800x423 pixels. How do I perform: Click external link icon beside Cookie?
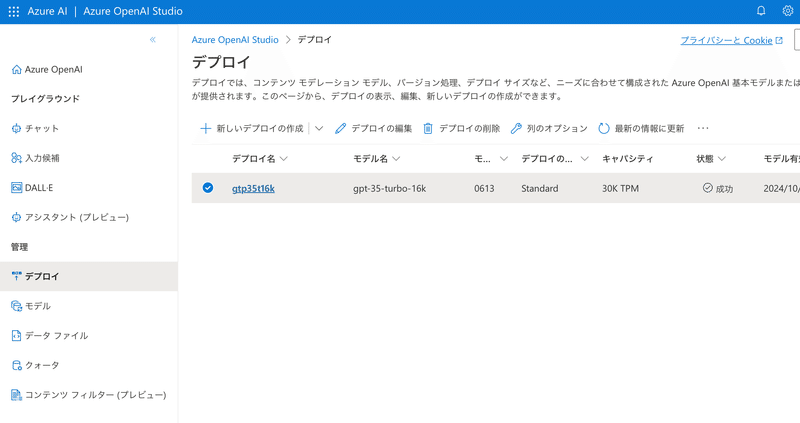pos(779,40)
